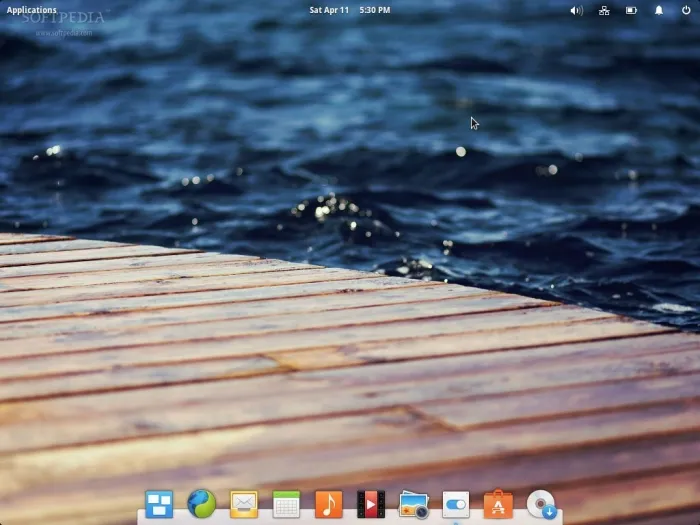Viewport: 700px width, 525px height.
Task: Launch the Midori web browser
Action: click(201, 503)
